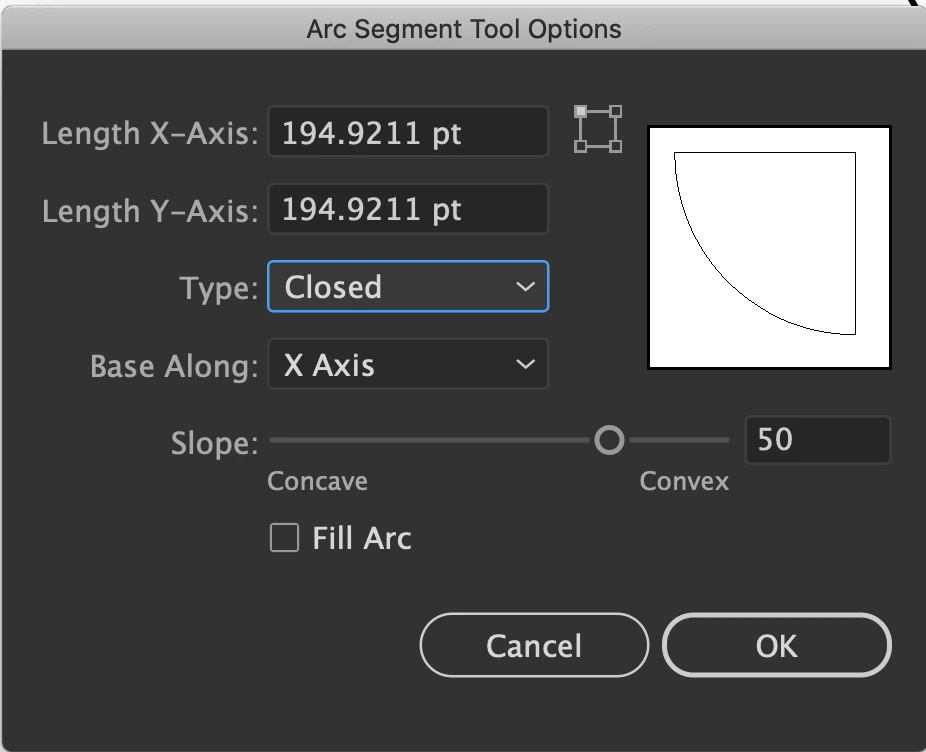Click the Slope value field showing 50

(817, 440)
